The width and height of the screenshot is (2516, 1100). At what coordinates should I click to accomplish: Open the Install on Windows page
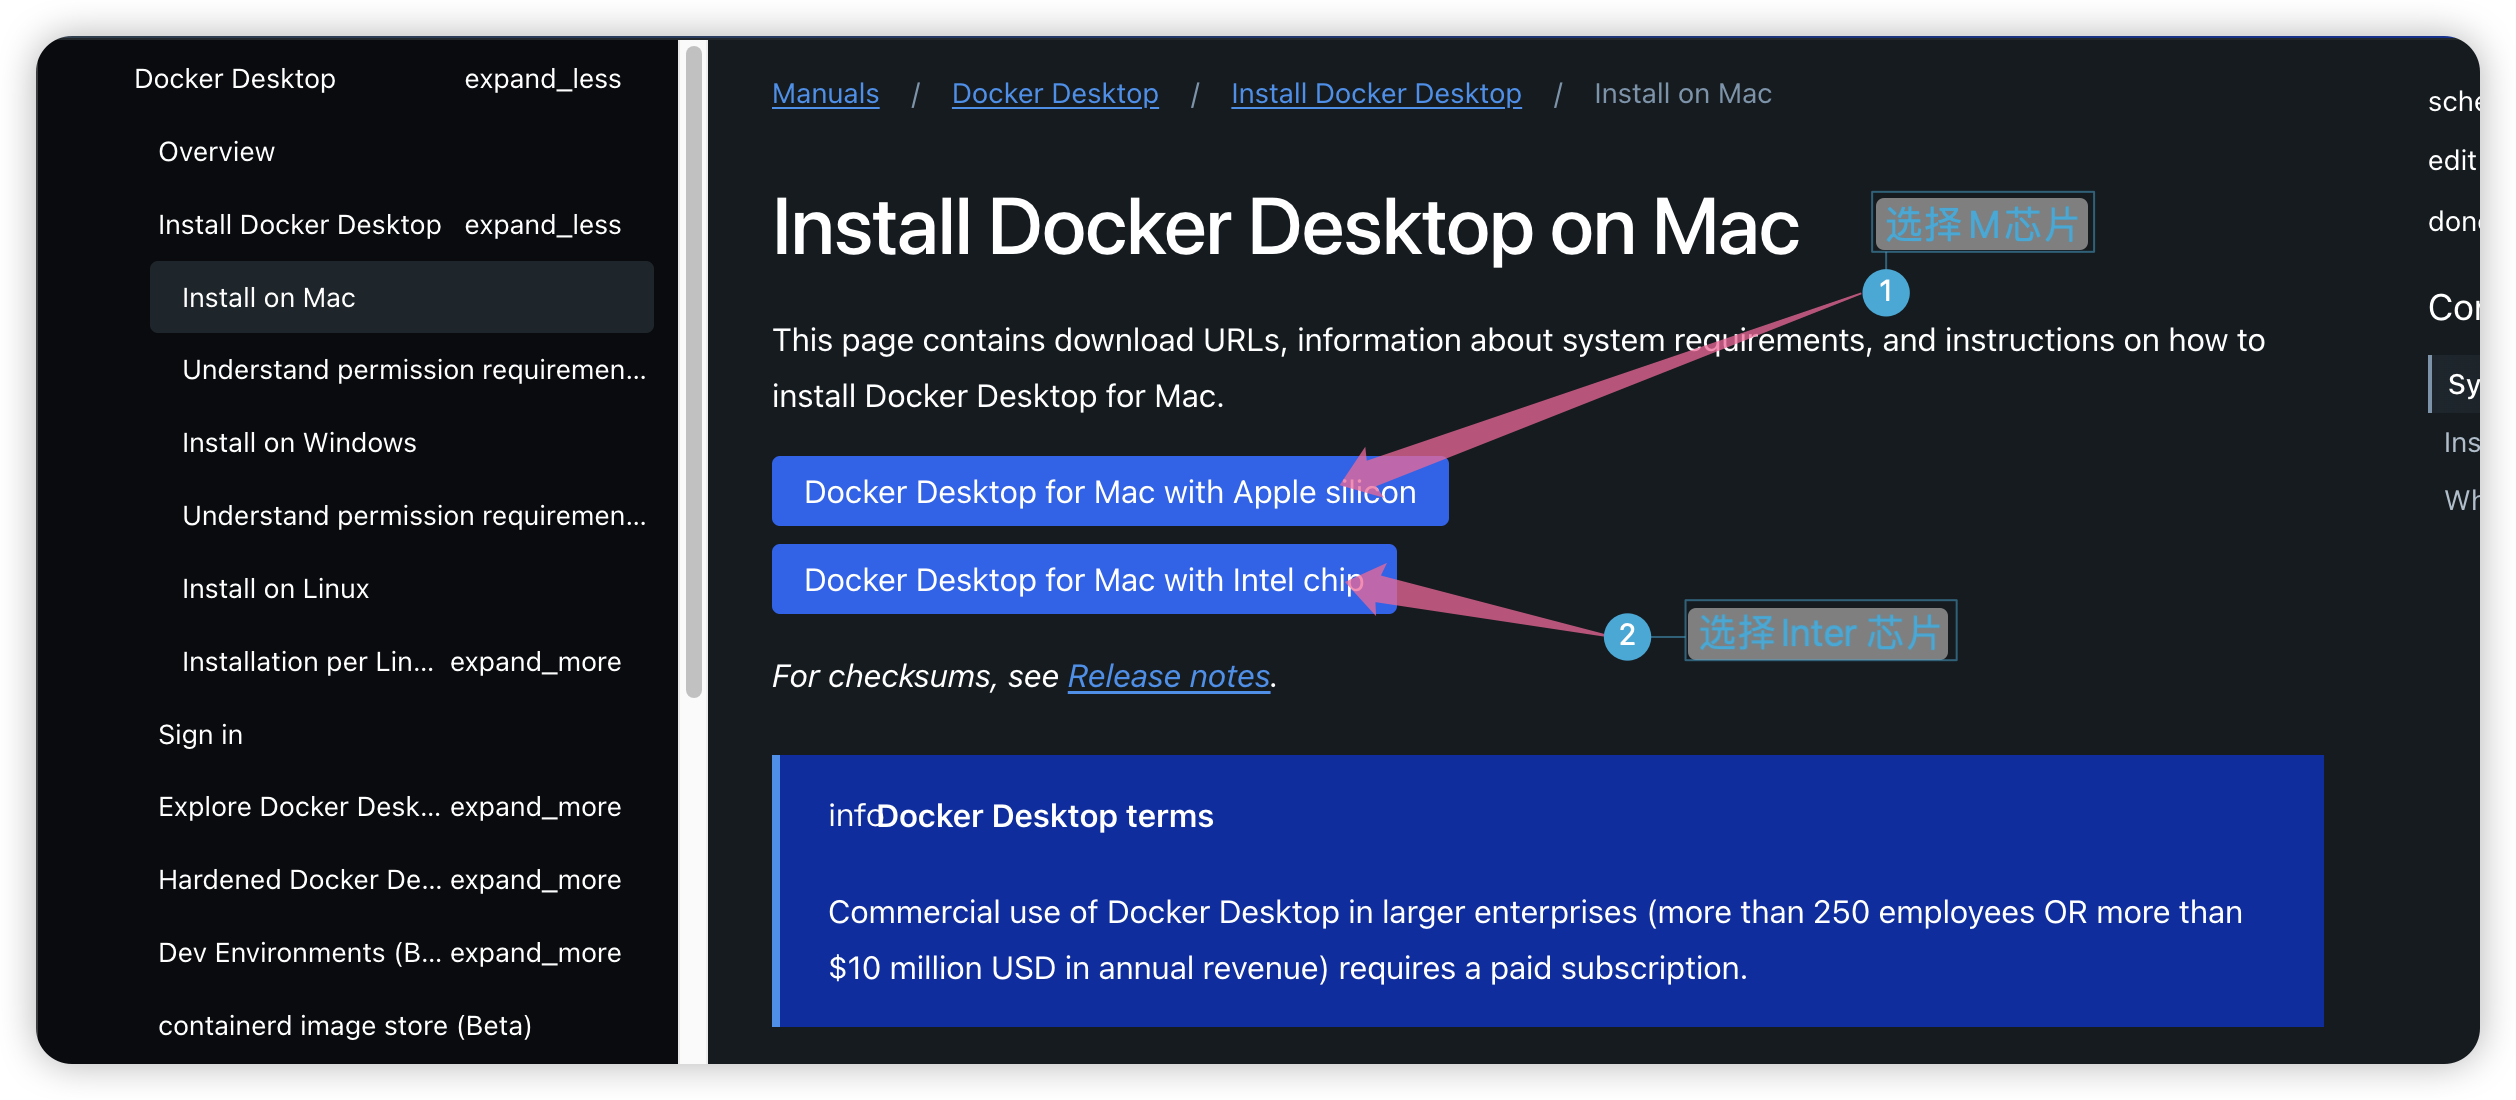point(298,441)
